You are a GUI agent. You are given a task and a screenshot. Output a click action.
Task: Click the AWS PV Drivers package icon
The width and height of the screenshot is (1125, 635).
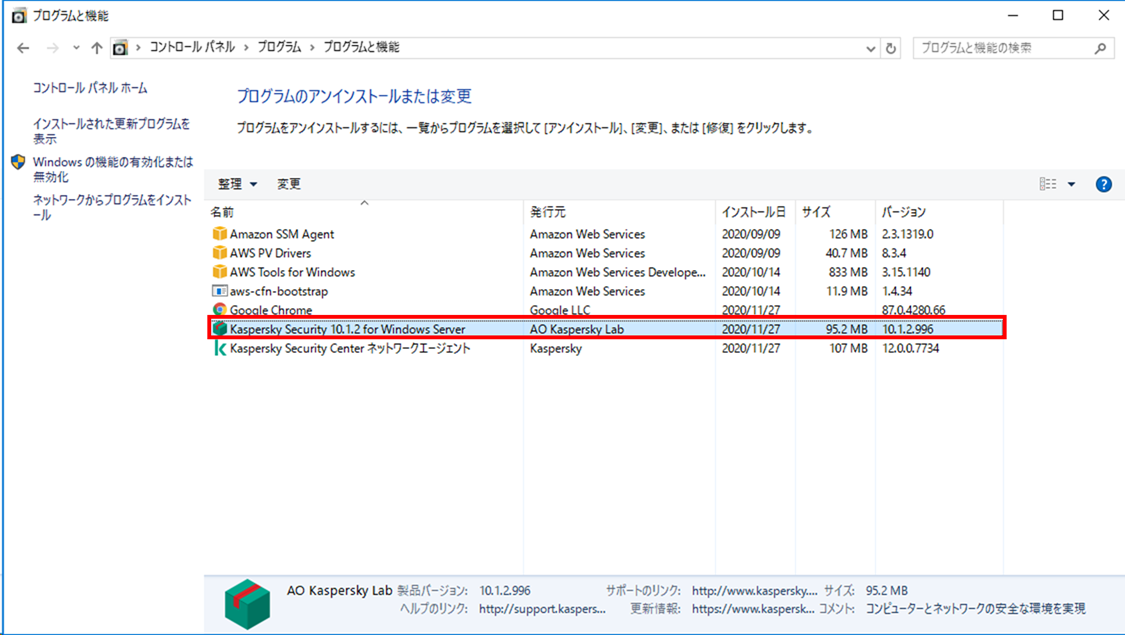pyautogui.click(x=220, y=253)
